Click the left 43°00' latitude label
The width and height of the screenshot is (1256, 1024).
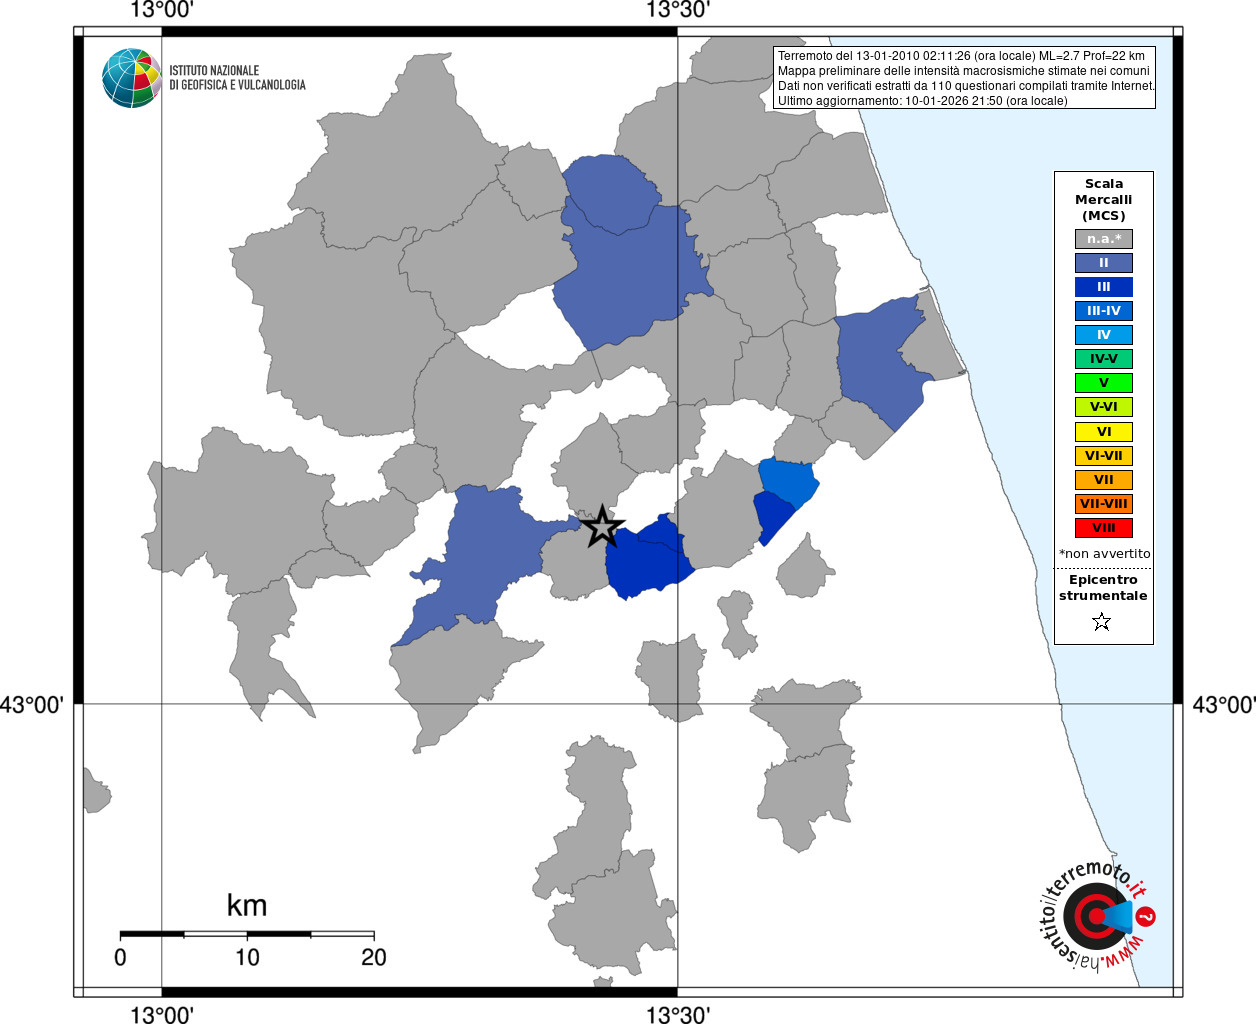pyautogui.click(x=32, y=705)
